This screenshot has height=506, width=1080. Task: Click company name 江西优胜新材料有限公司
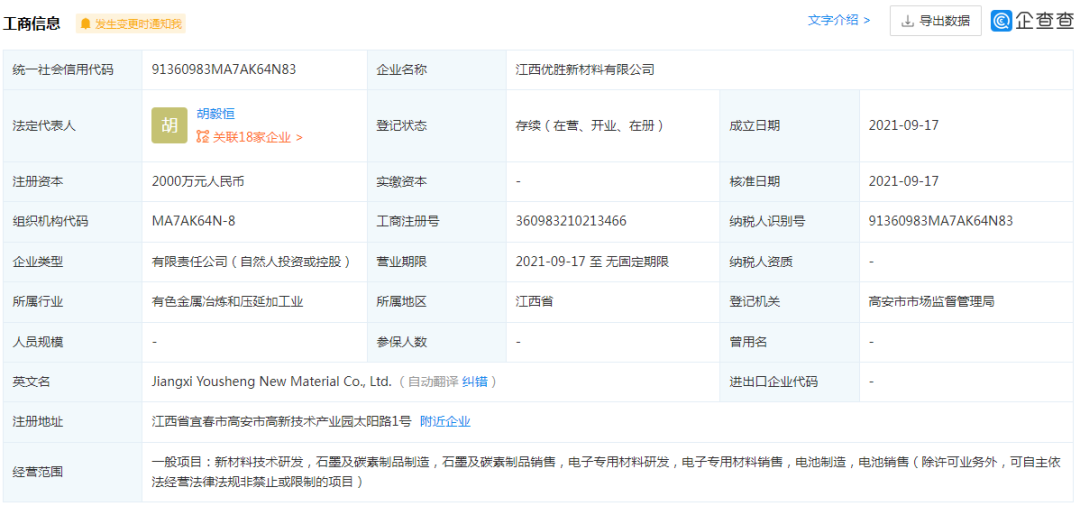pyautogui.click(x=585, y=70)
